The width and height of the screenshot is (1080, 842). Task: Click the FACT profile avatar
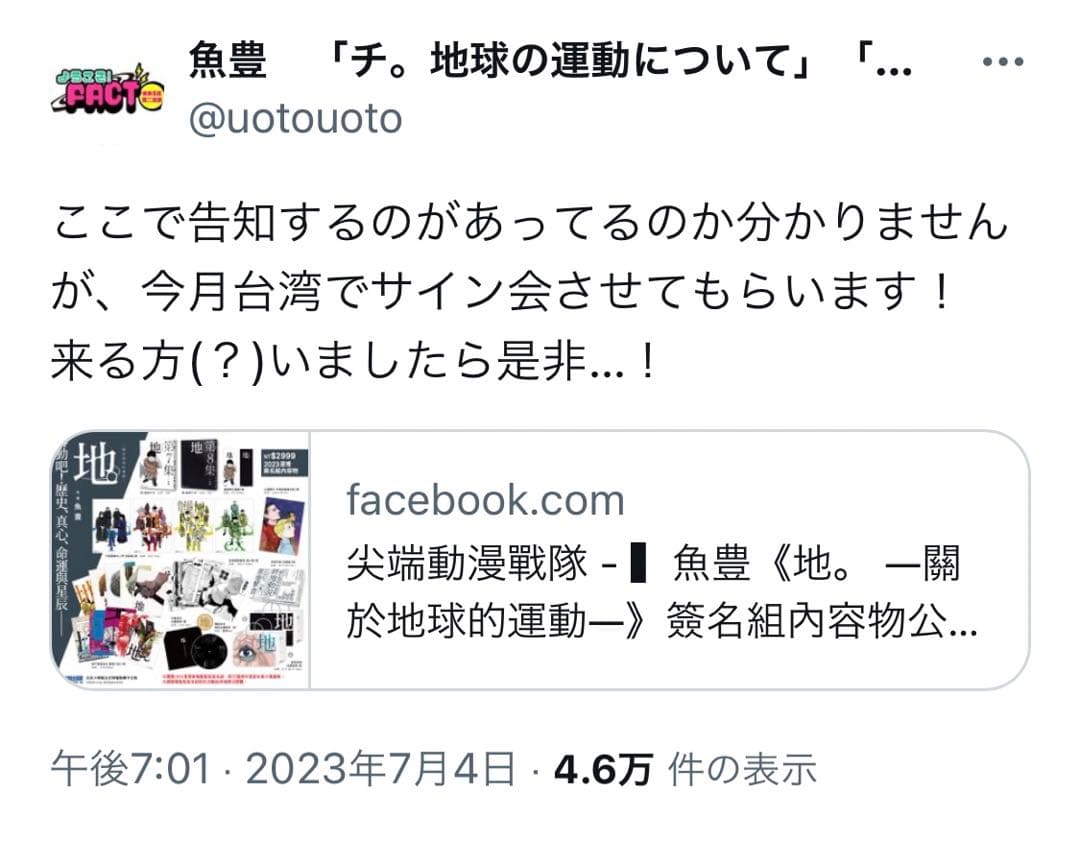point(108,90)
